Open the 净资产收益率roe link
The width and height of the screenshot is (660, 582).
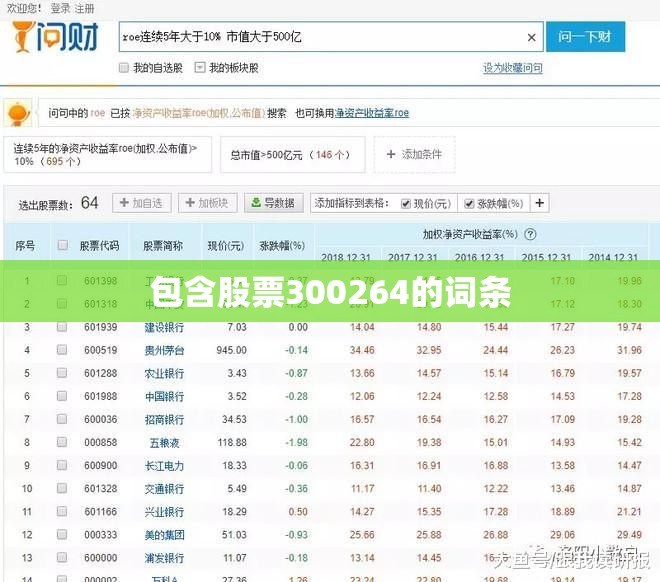tap(372, 113)
